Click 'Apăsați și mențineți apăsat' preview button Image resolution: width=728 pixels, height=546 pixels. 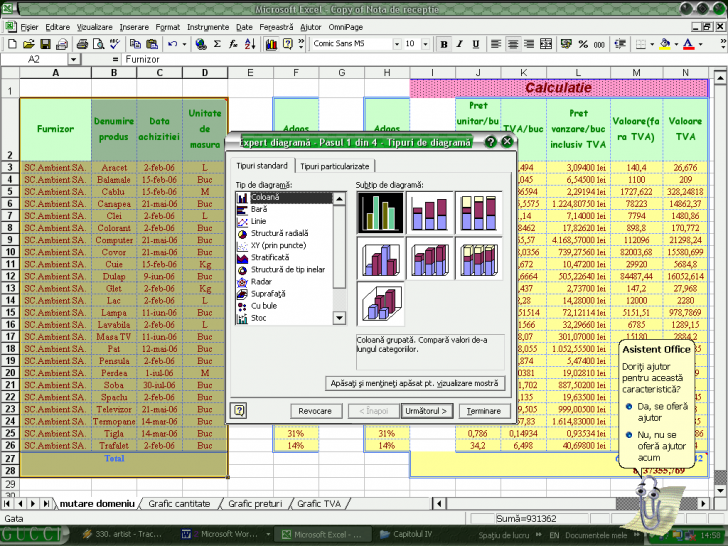(415, 384)
